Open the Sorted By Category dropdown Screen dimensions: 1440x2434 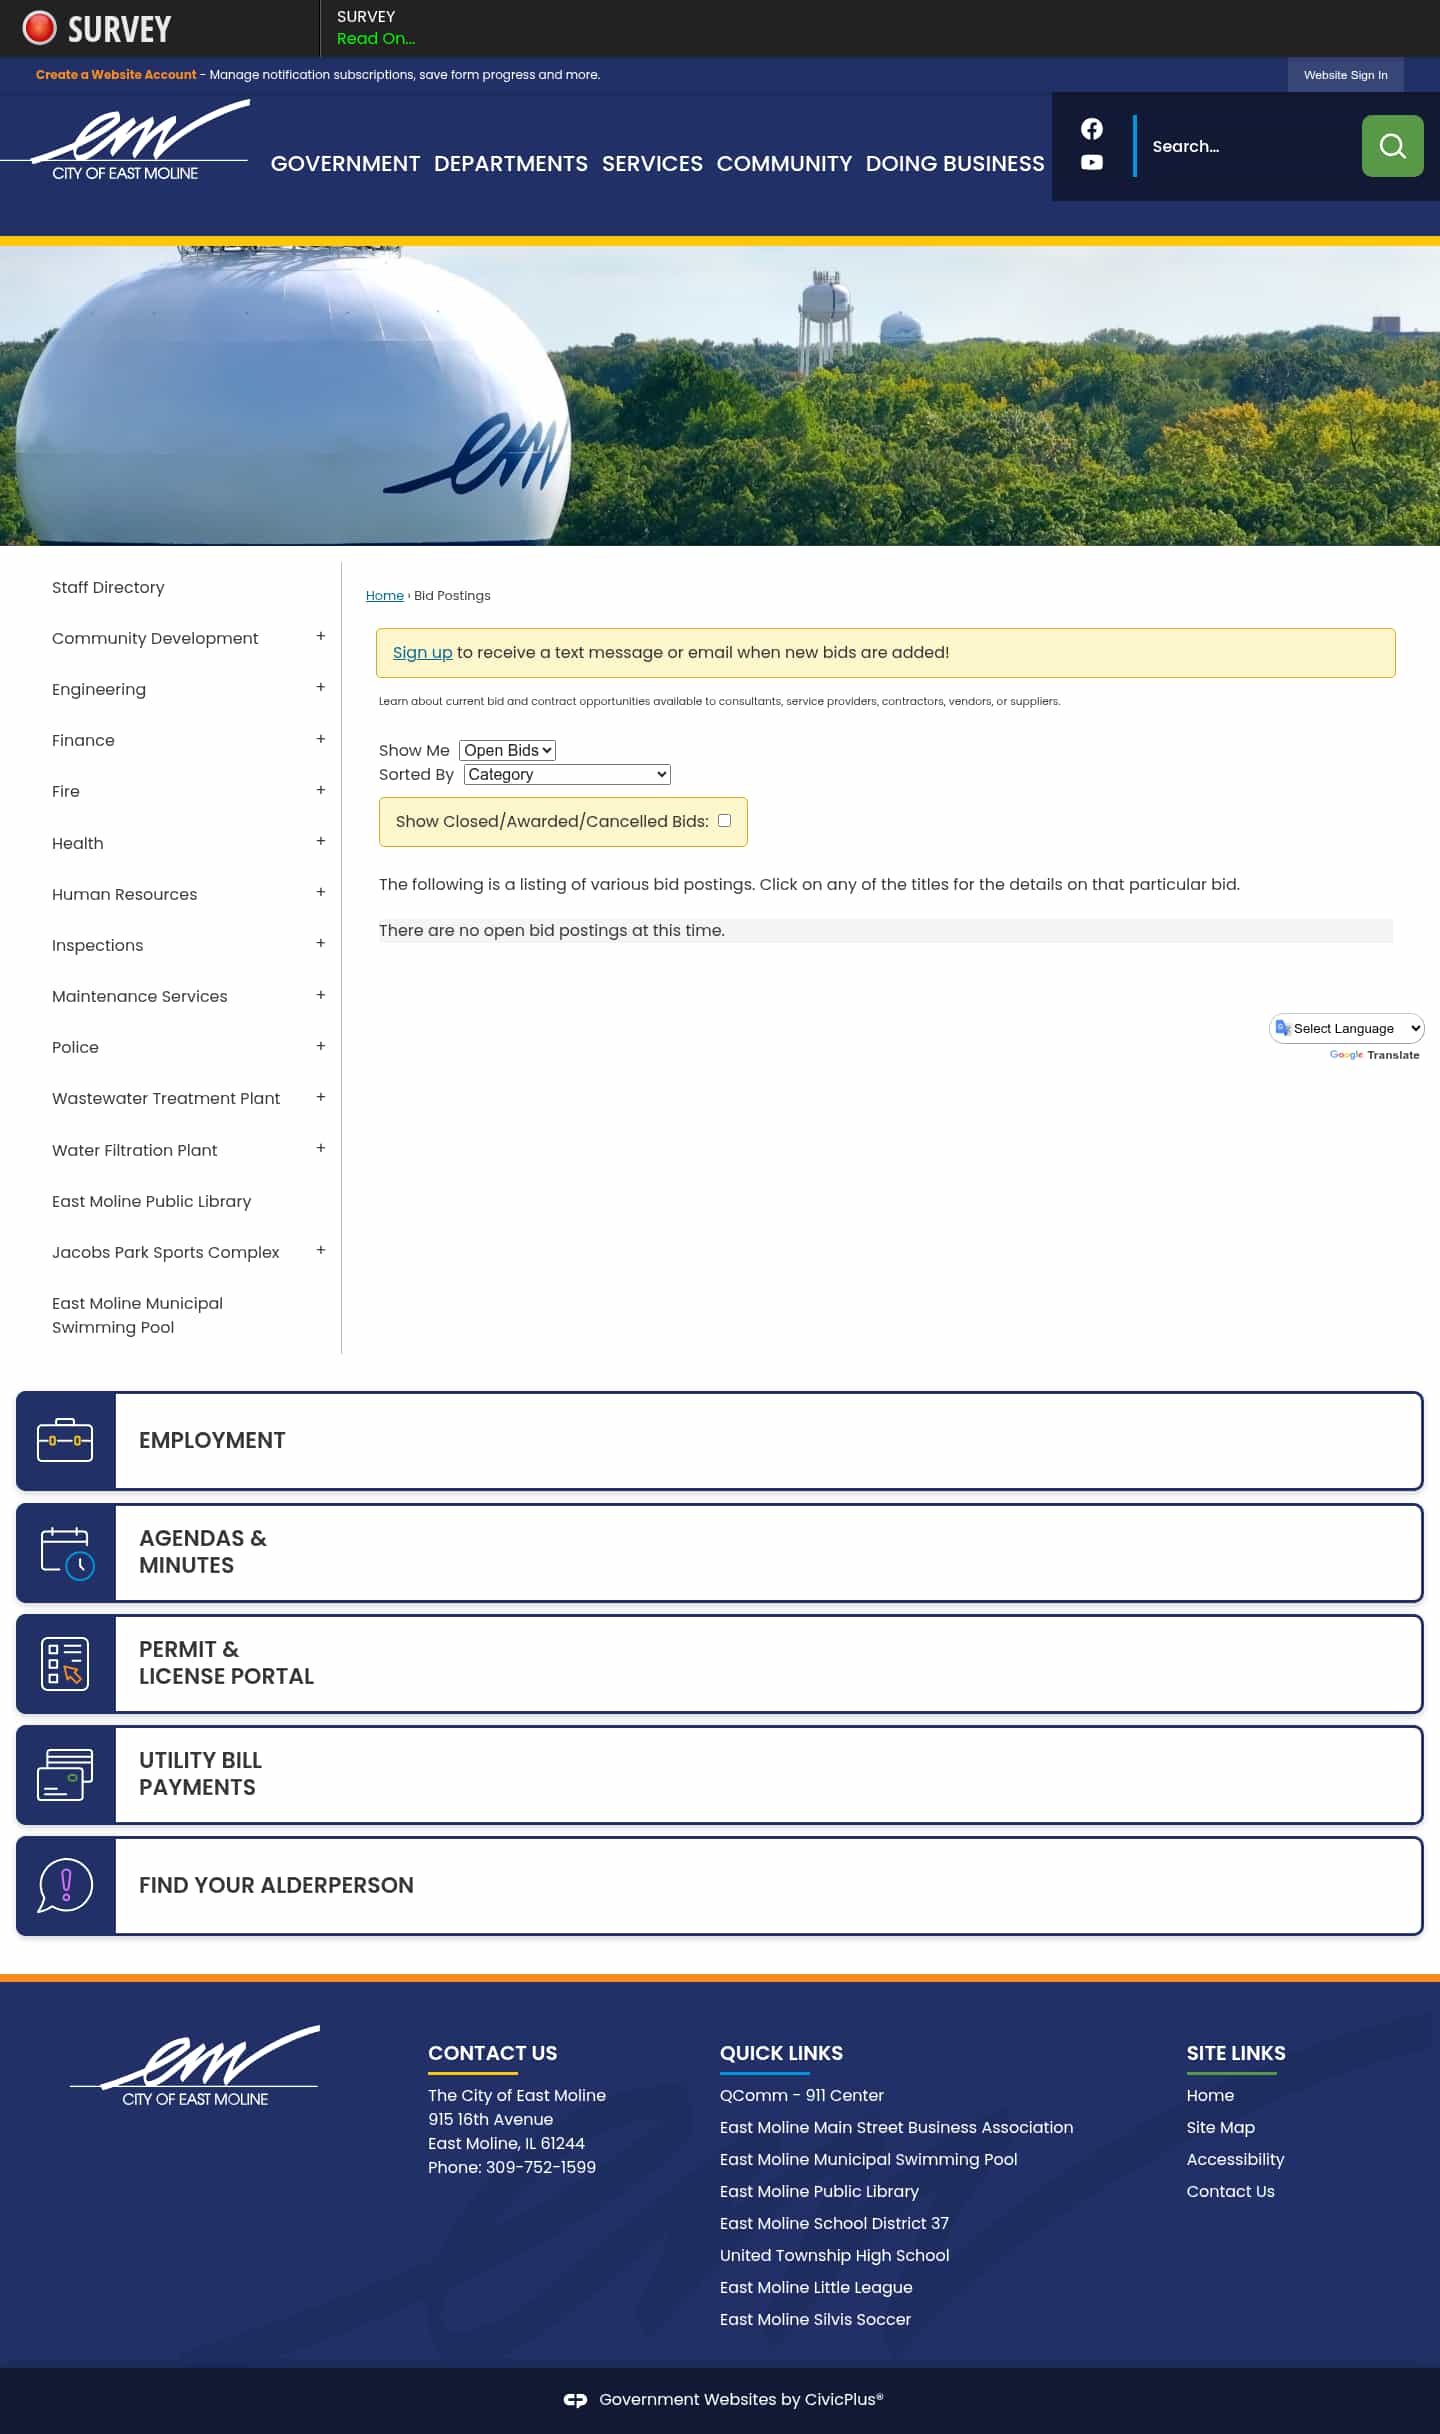click(x=567, y=774)
